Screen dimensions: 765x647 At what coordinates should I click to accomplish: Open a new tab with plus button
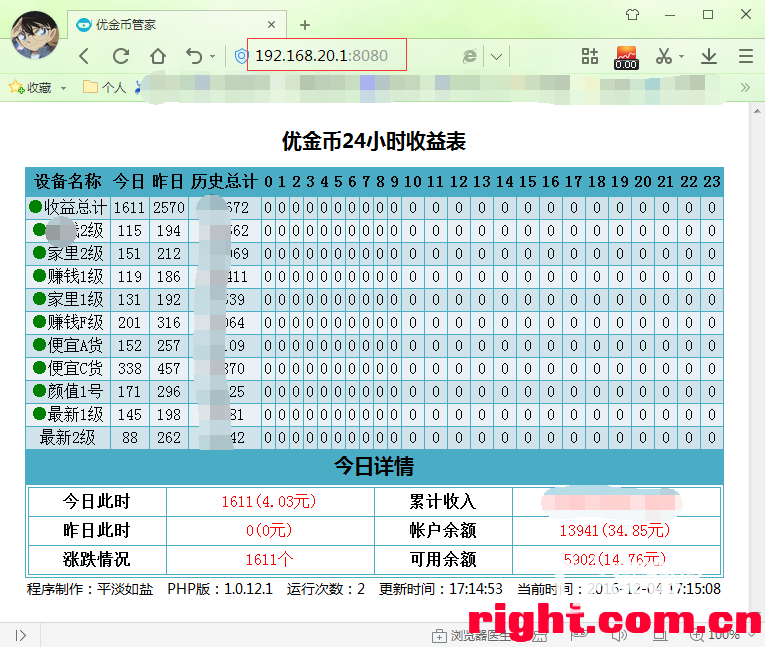(x=305, y=25)
